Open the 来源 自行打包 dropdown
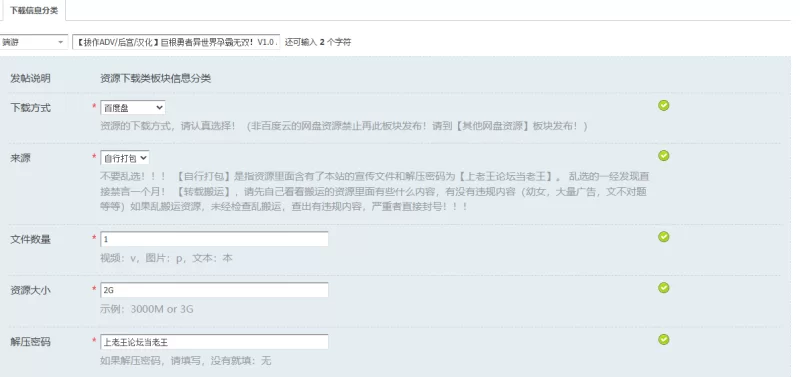The height and width of the screenshot is (377, 800). coord(124,158)
